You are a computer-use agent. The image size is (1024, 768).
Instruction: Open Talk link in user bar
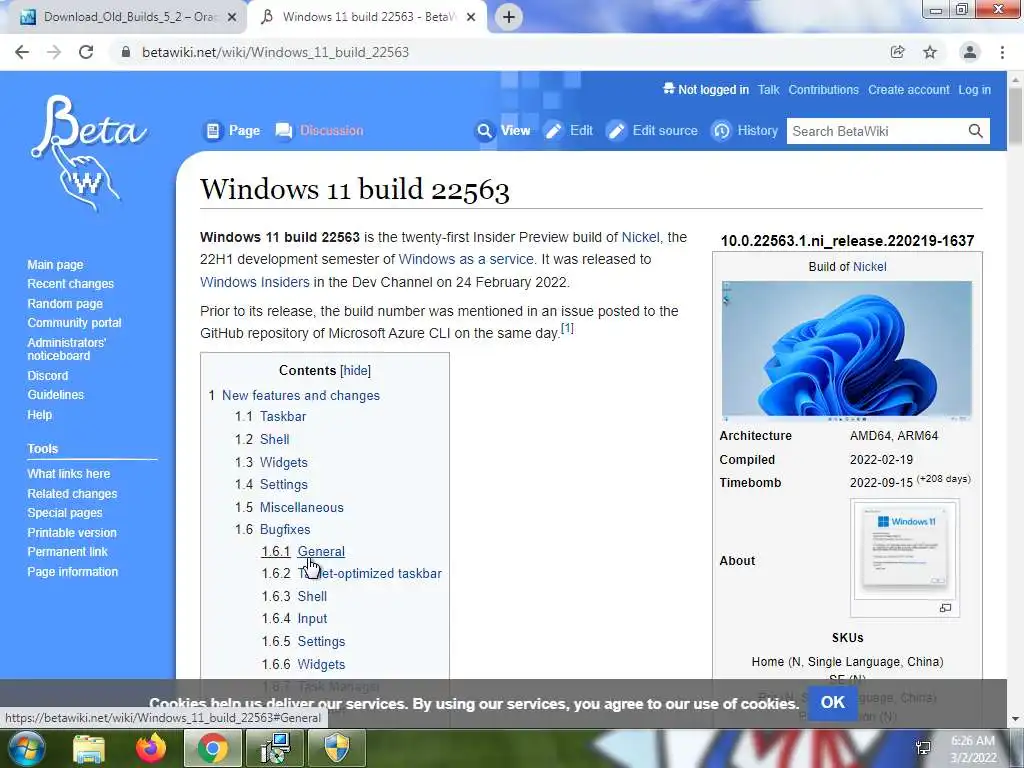[768, 90]
